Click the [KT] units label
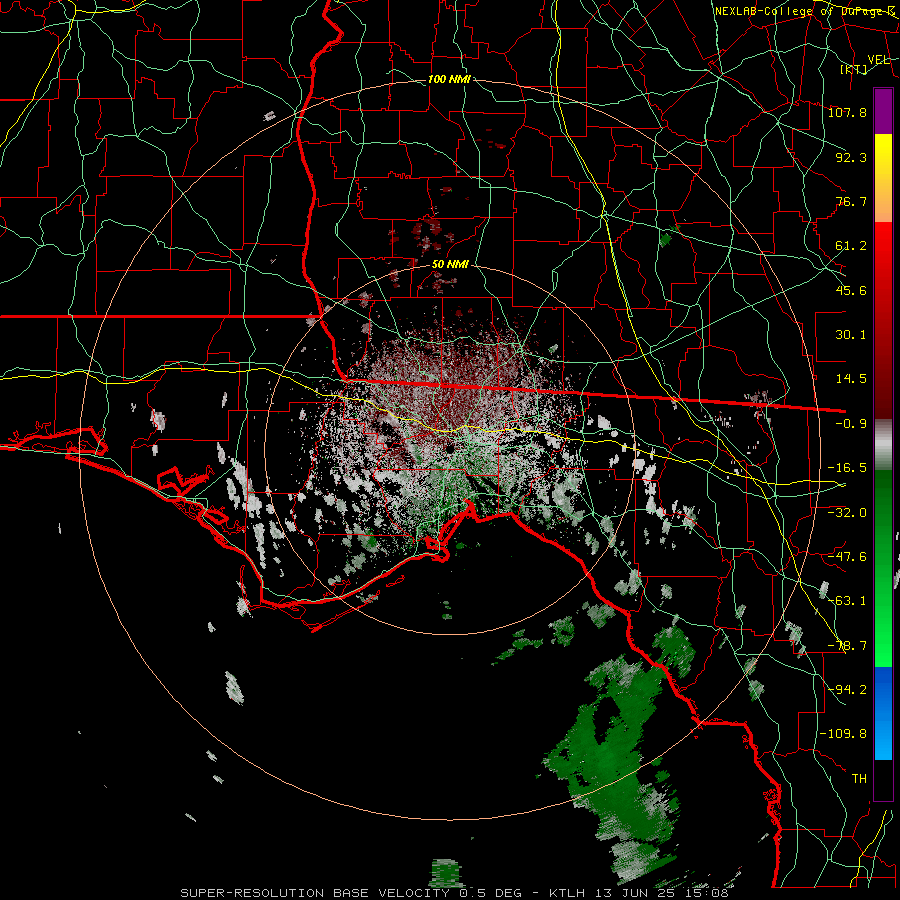 point(854,69)
